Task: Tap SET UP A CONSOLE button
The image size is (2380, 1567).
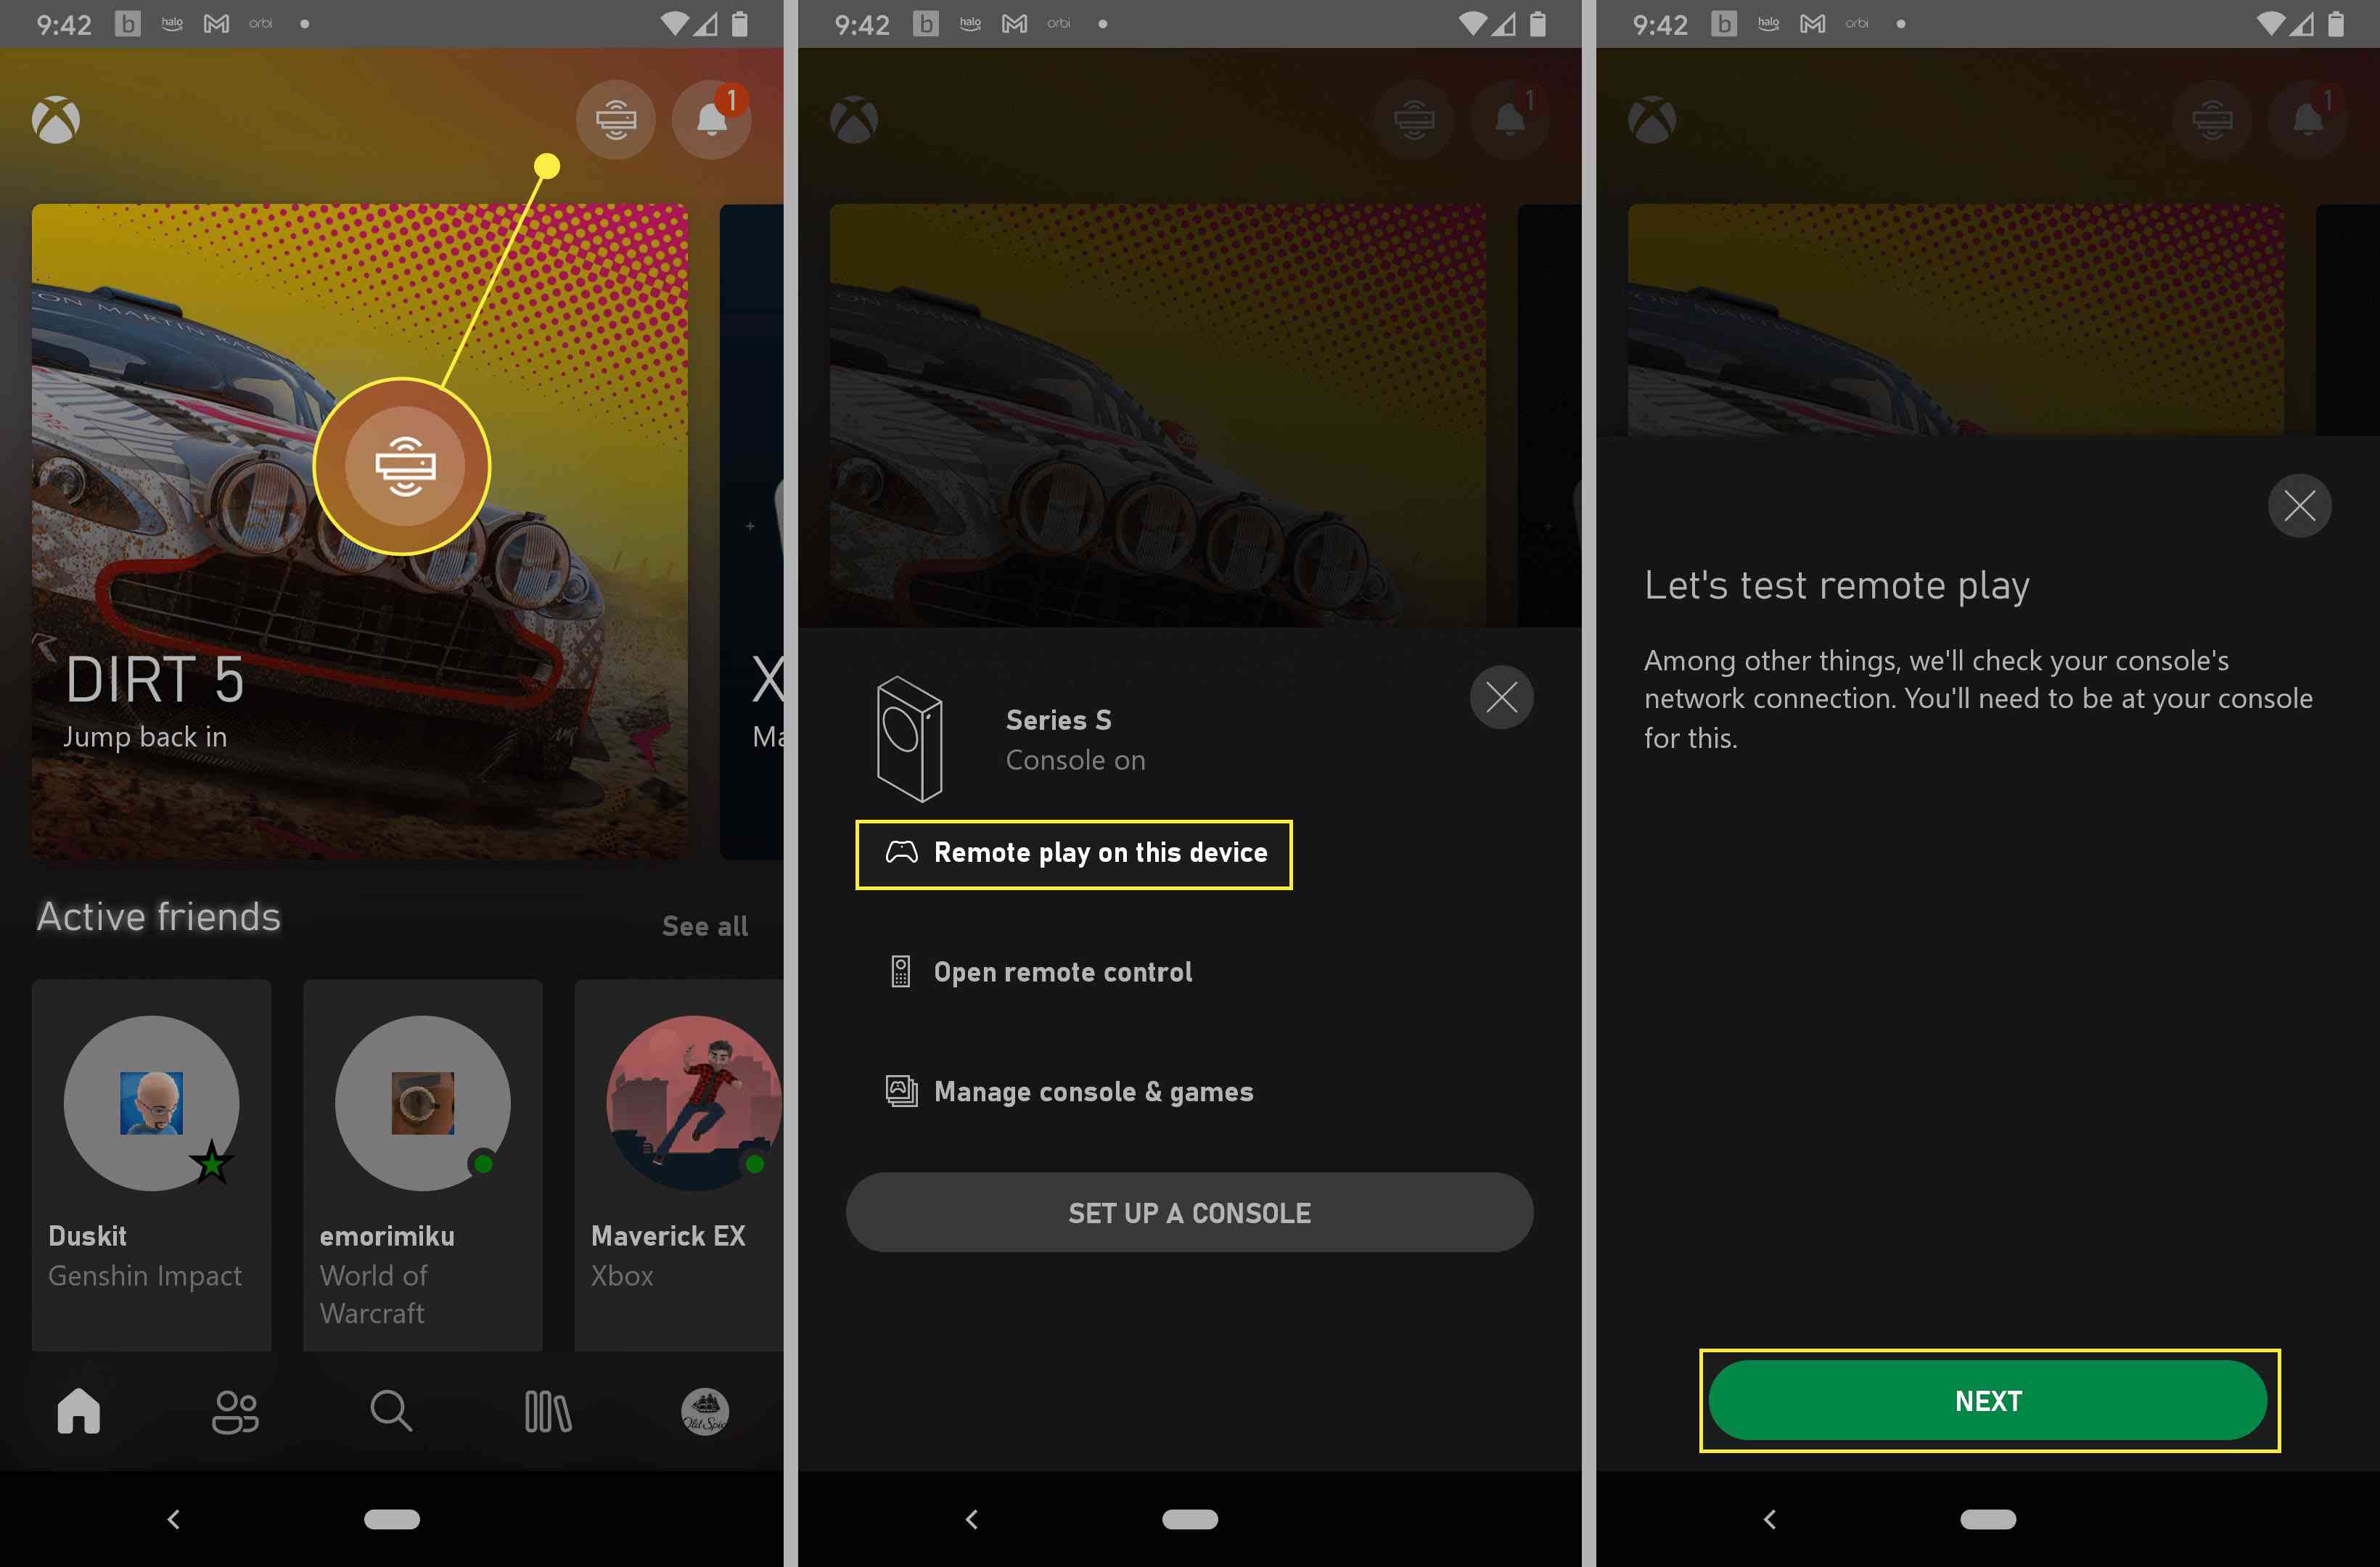Action: click(x=1189, y=1212)
